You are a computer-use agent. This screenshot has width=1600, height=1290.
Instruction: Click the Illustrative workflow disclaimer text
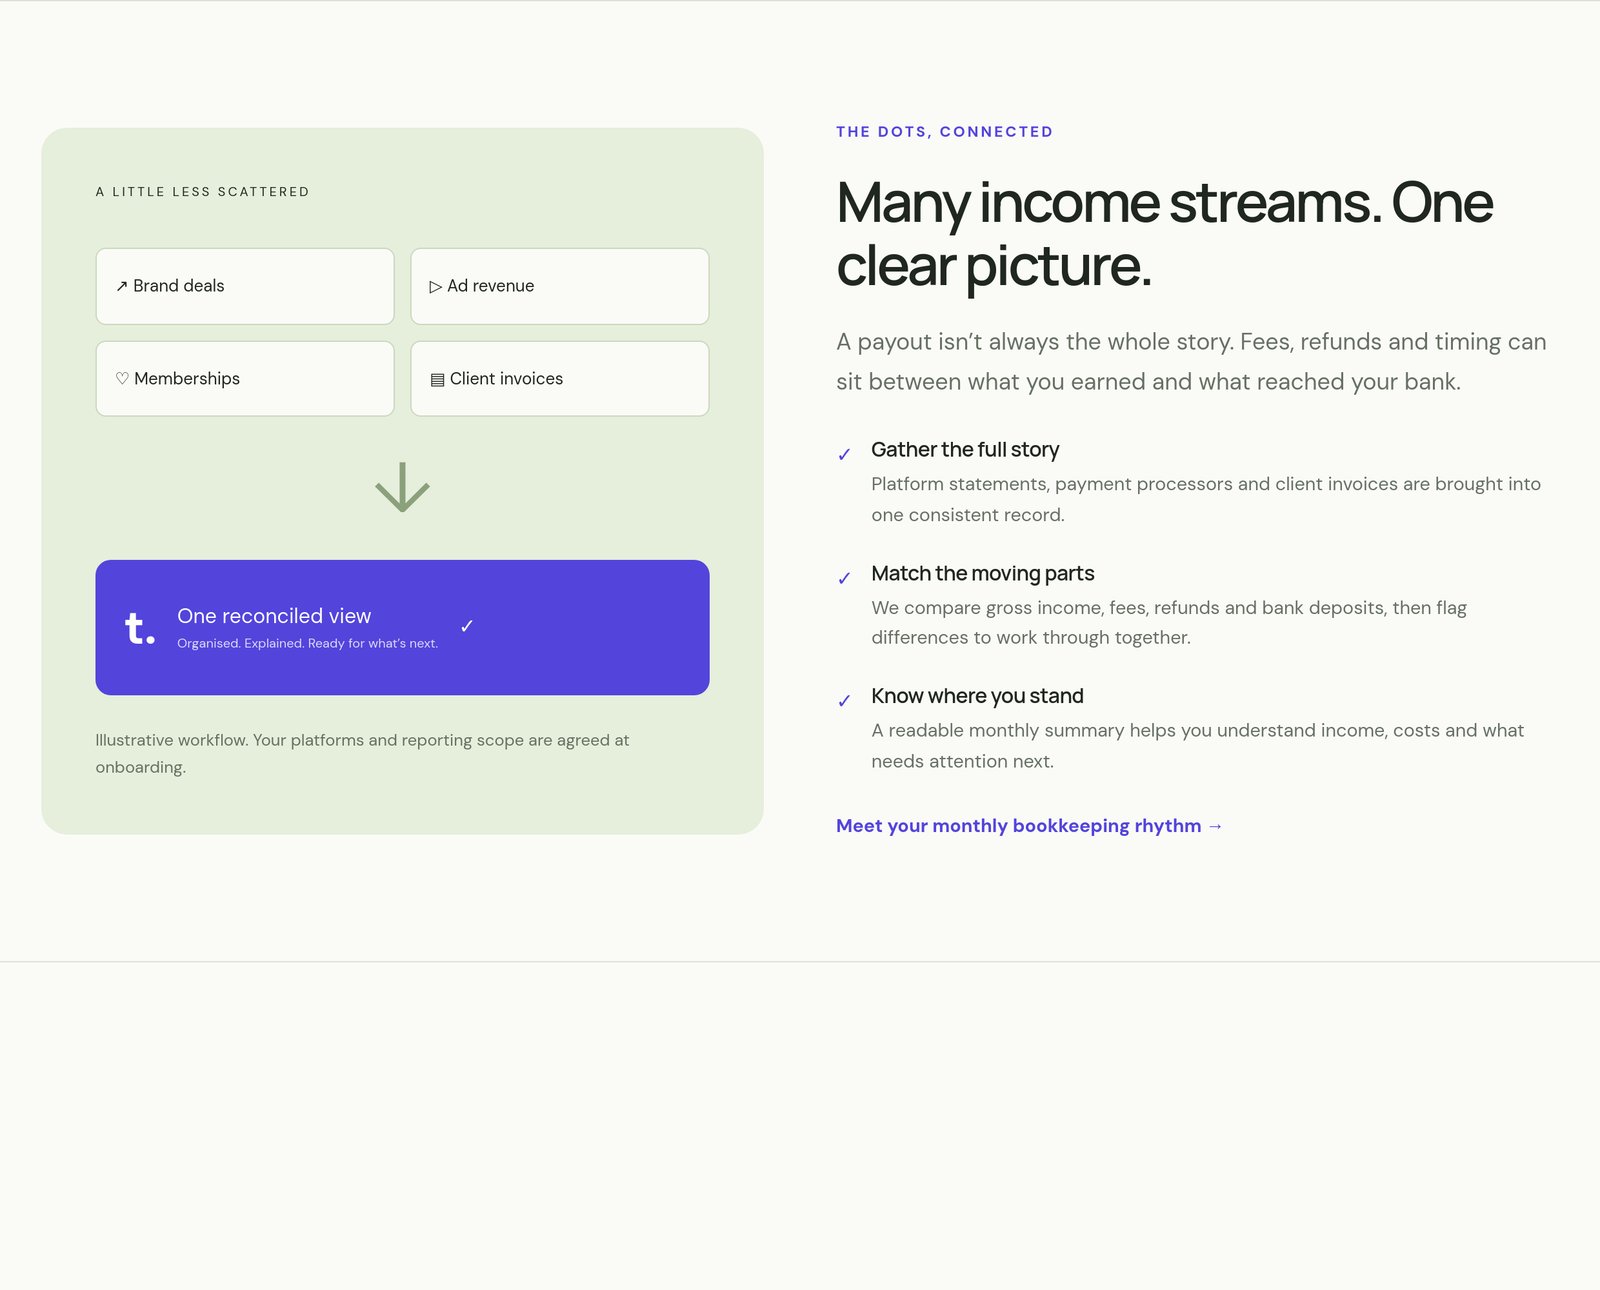[x=362, y=753]
